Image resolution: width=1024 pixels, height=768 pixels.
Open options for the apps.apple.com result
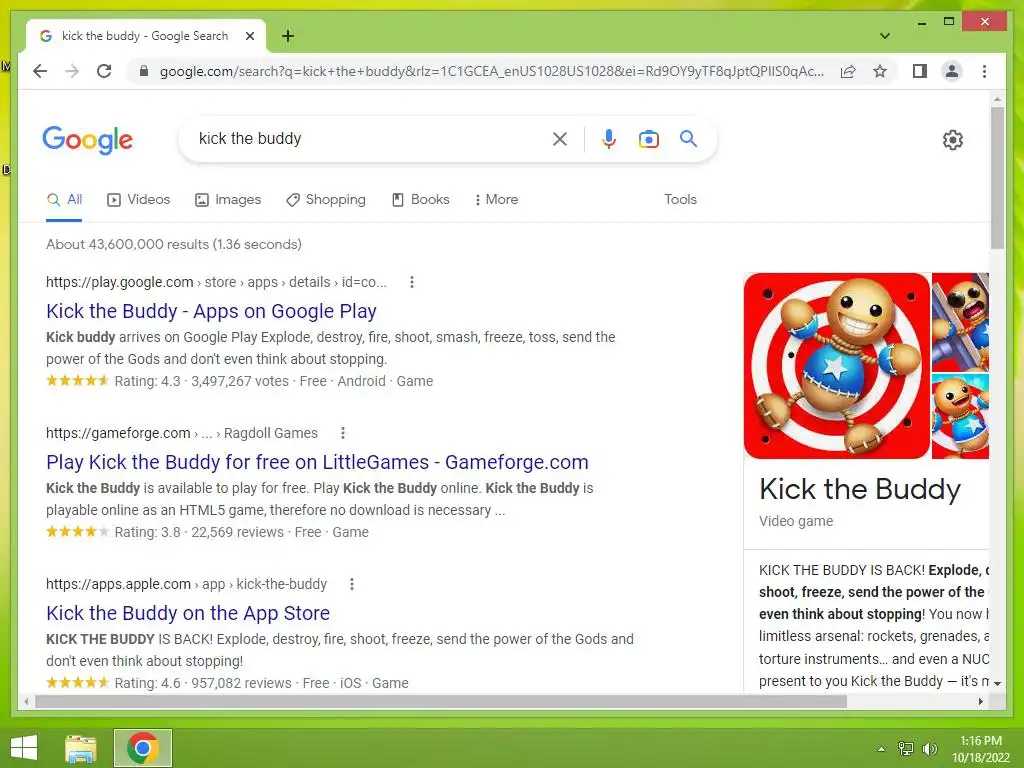352,584
